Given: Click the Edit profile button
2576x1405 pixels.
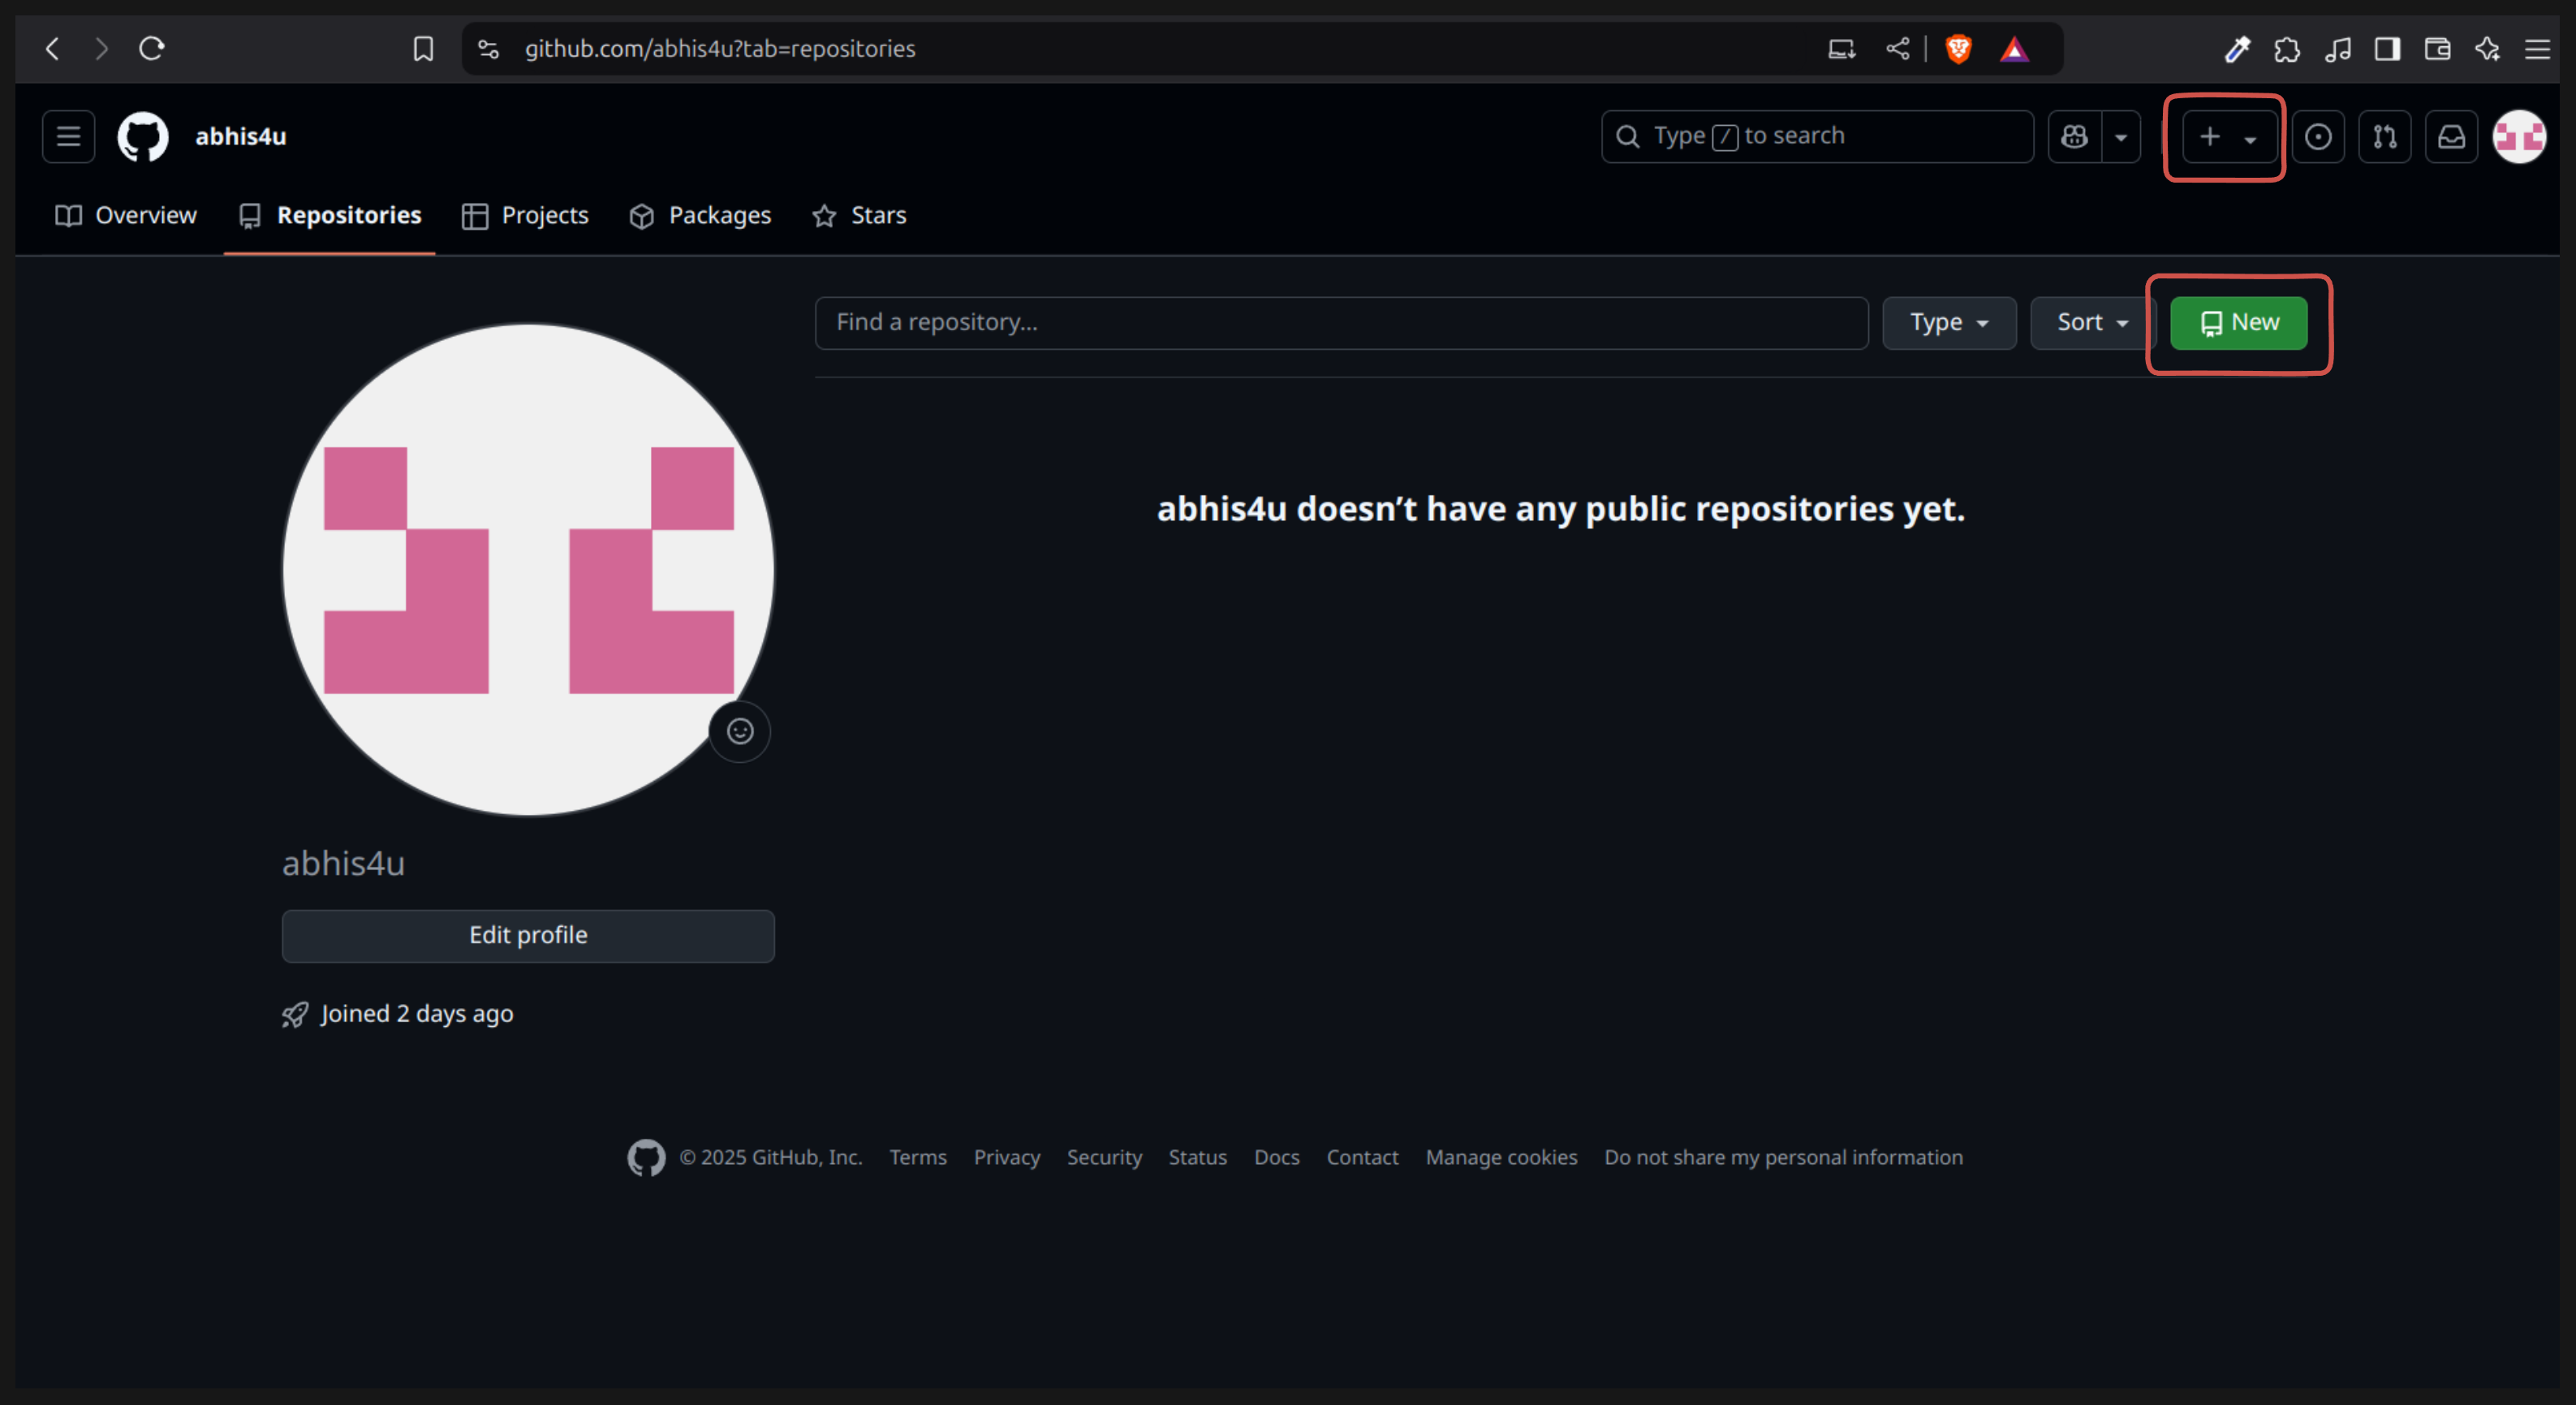Looking at the screenshot, I should click(x=528, y=935).
